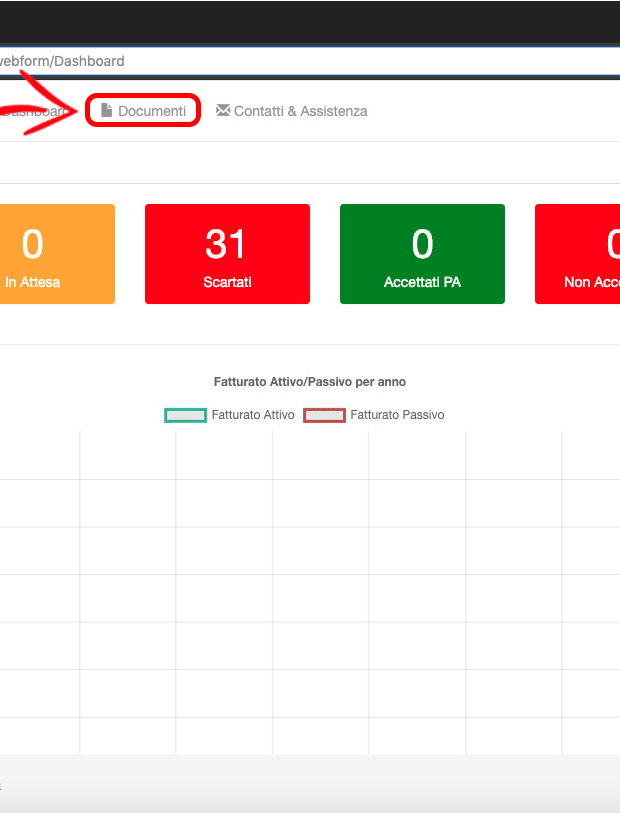Open the partially visible Non Accettati card
Viewport: 620px width, 813px height.
(580, 254)
